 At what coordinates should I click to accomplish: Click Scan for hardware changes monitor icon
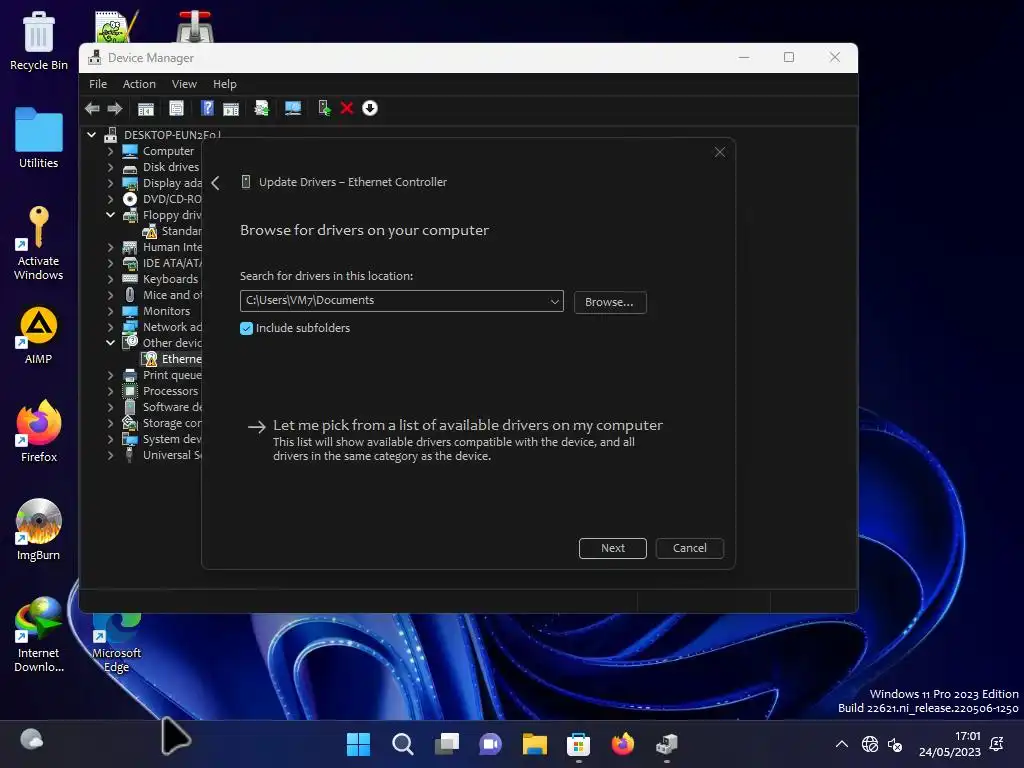pos(293,108)
